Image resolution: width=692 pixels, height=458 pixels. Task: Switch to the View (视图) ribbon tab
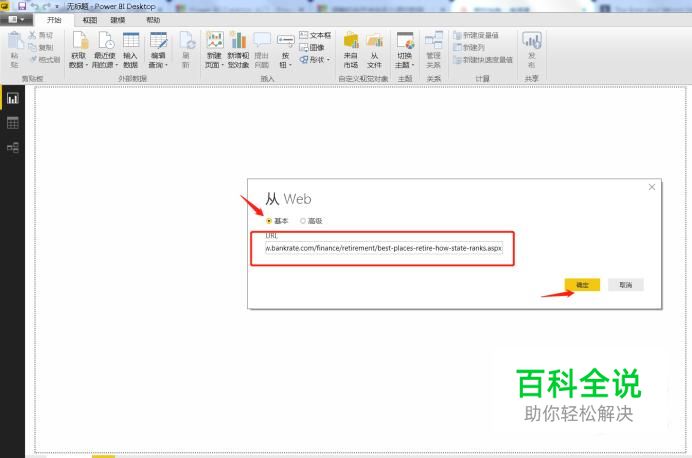click(90, 20)
